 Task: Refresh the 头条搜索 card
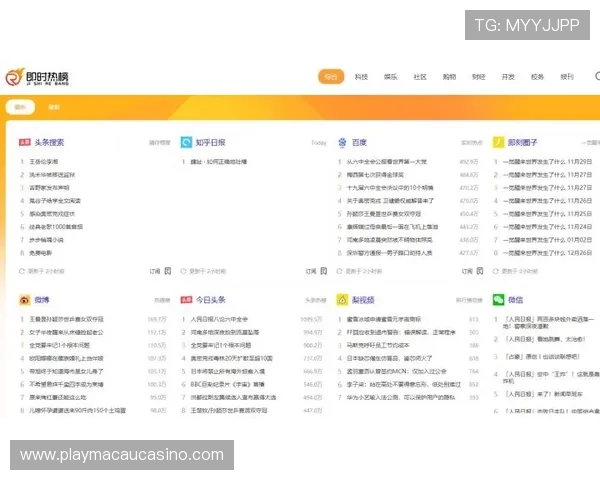[x=22, y=271]
